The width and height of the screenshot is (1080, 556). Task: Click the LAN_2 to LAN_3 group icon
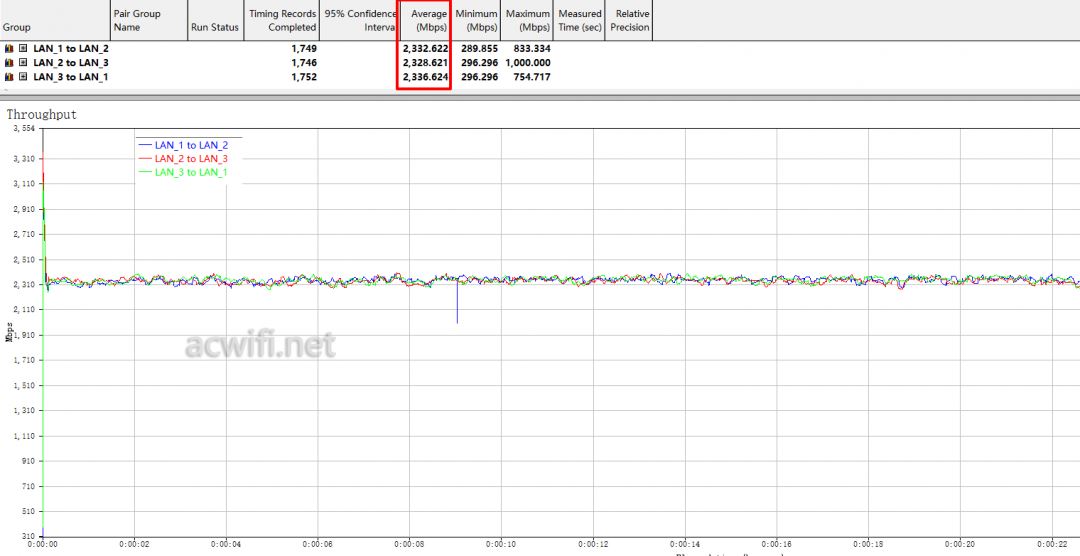pyautogui.click(x=9, y=62)
